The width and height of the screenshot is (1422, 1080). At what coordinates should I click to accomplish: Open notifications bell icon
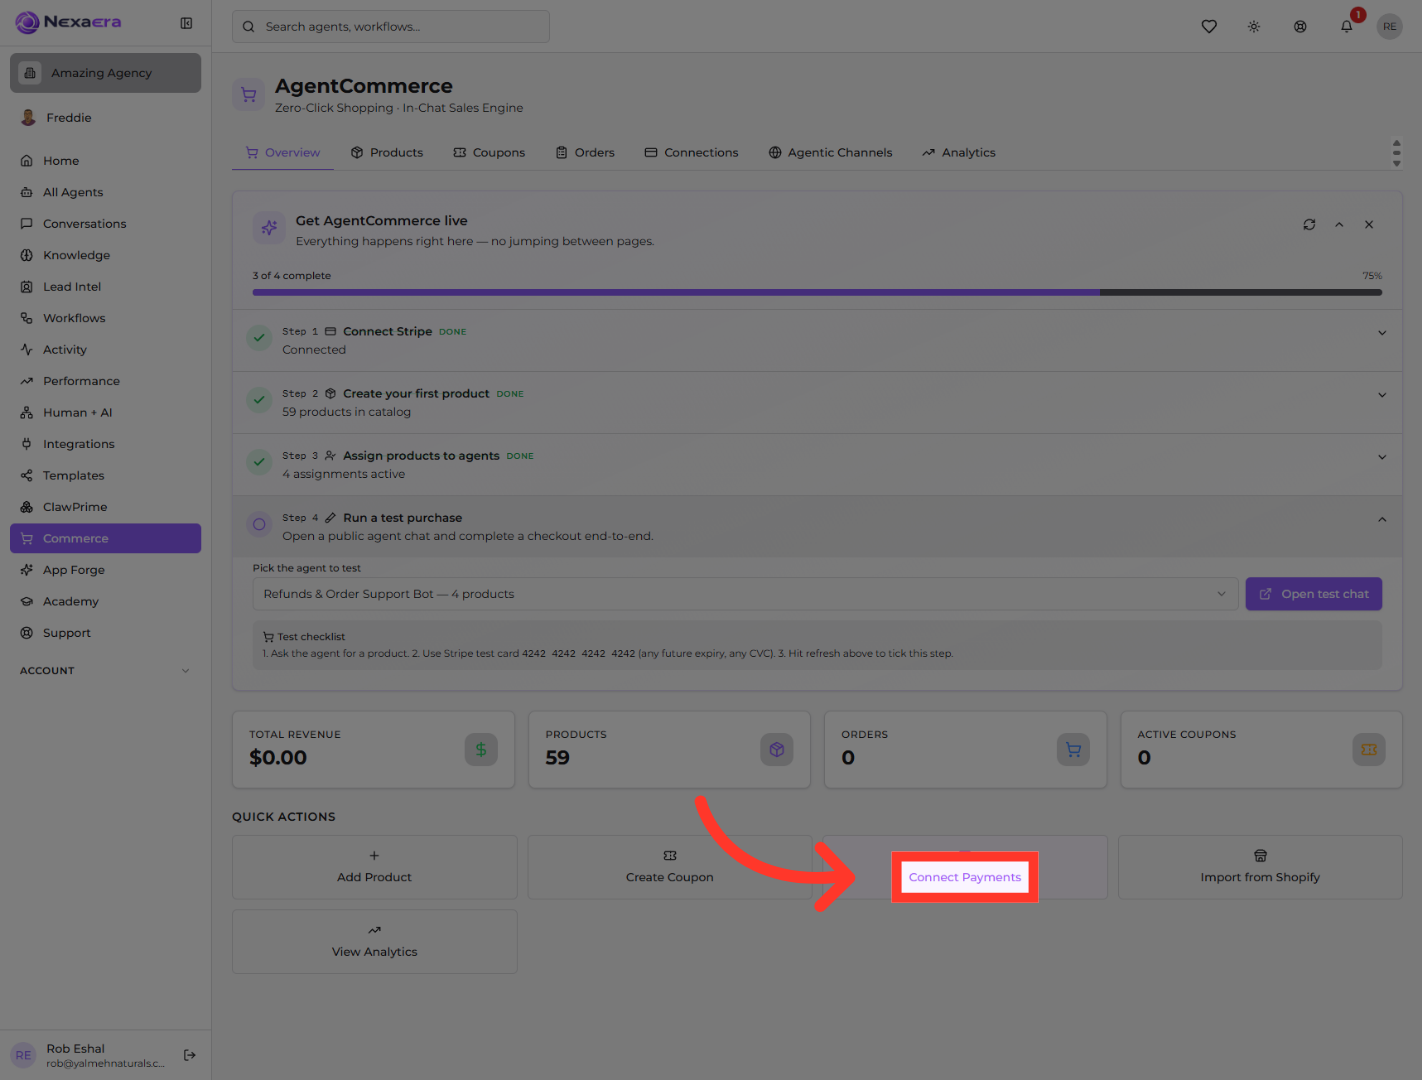1347,27
